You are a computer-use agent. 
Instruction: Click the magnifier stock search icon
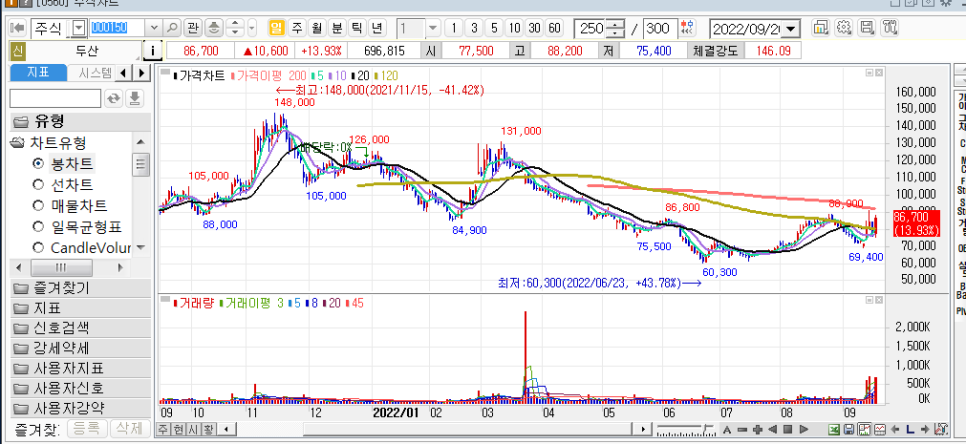tap(172, 28)
